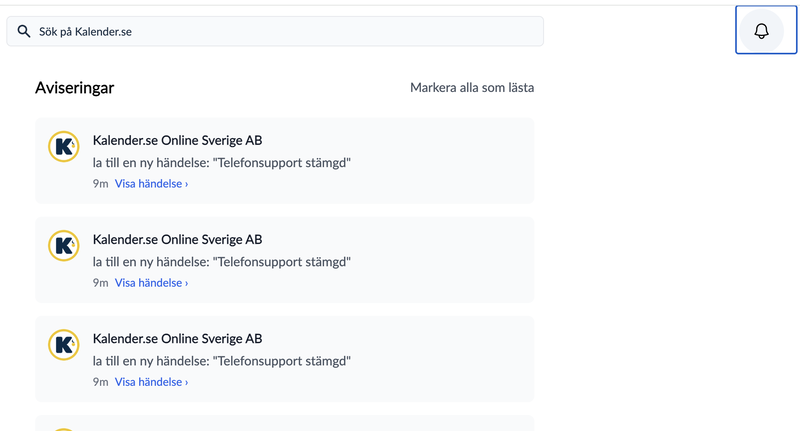This screenshot has width=800, height=431.
Task: Click Markera alla som lästa
Action: (472, 88)
